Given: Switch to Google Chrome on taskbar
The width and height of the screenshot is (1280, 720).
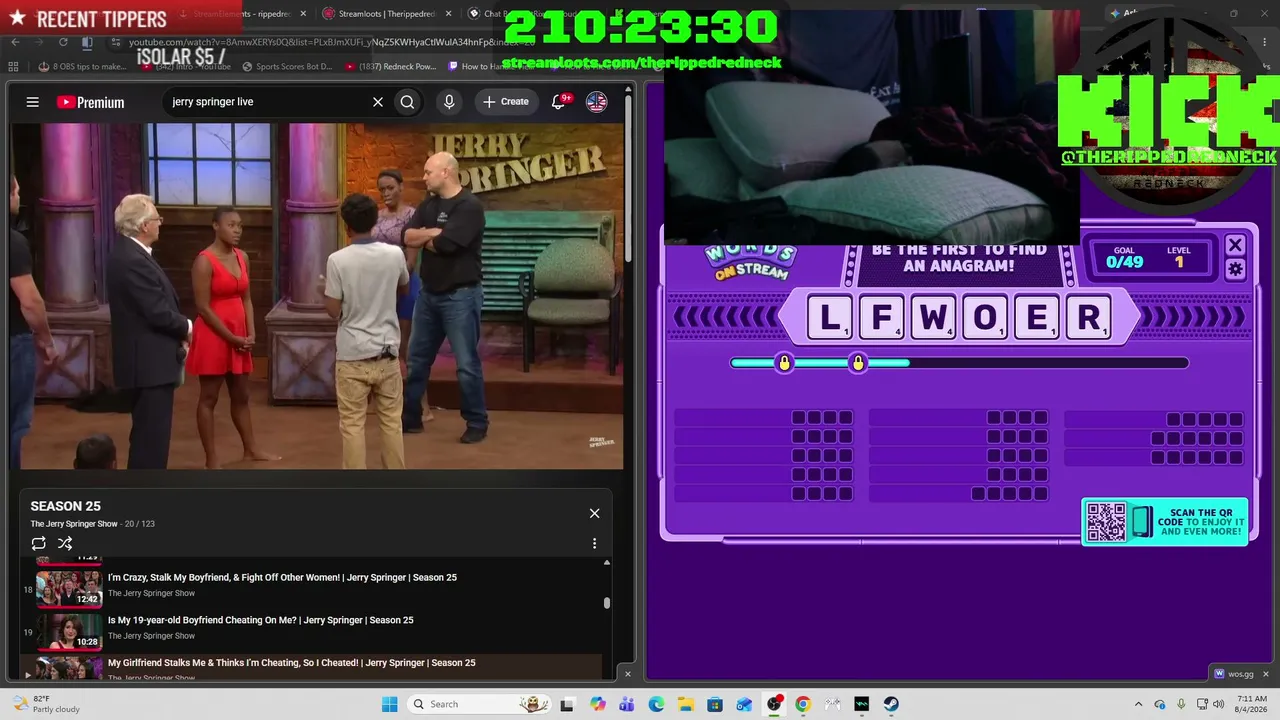Looking at the screenshot, I should coord(802,704).
